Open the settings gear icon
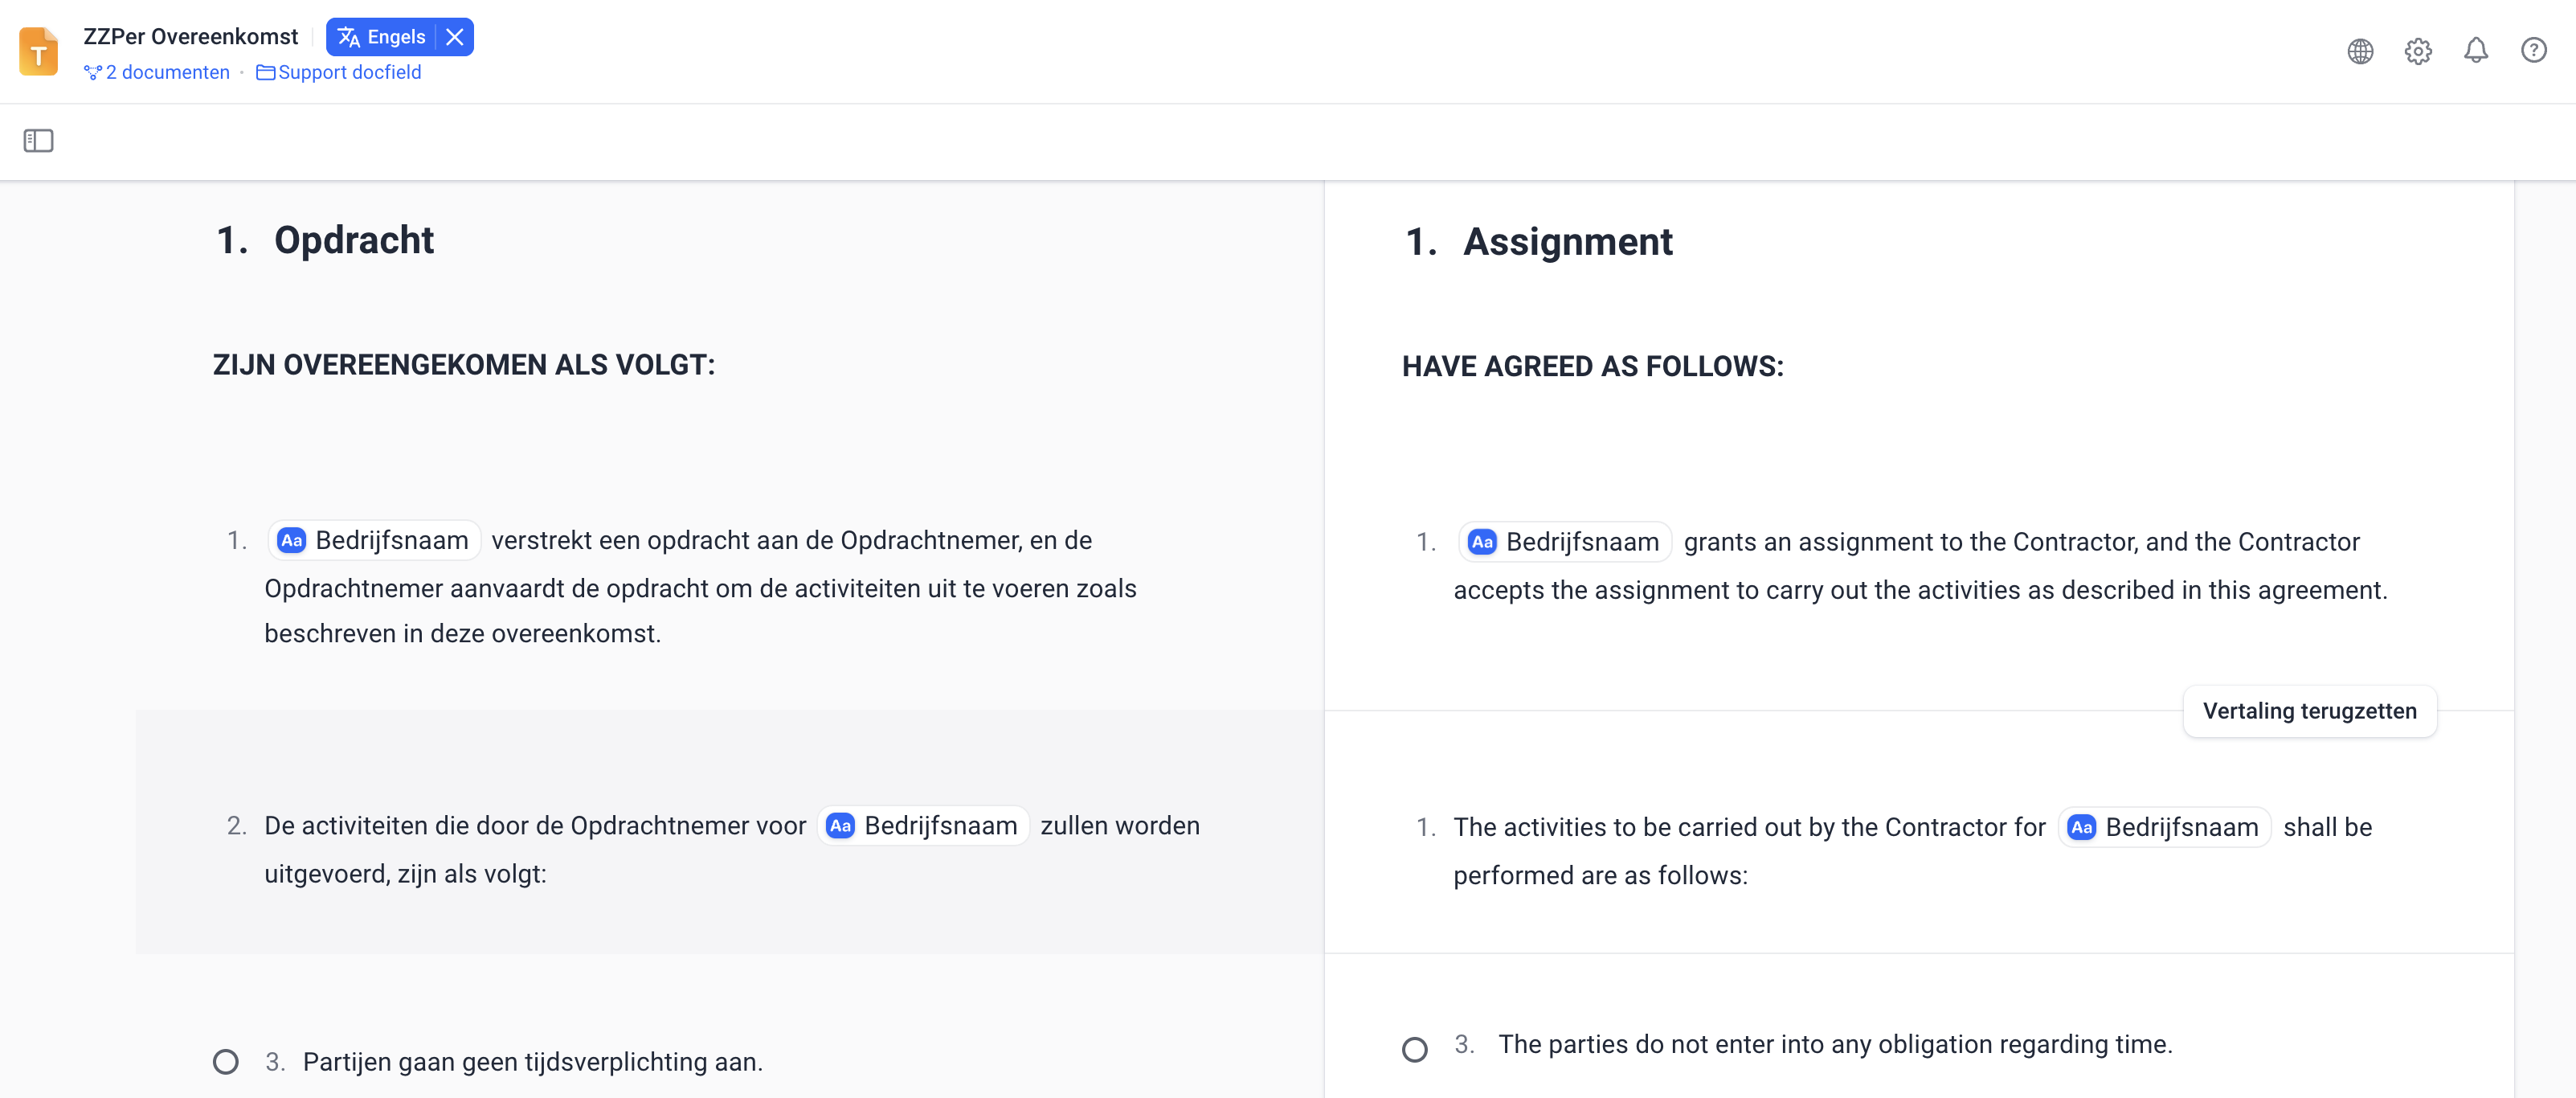Image resolution: width=2576 pixels, height=1098 pixels. 2417,51
